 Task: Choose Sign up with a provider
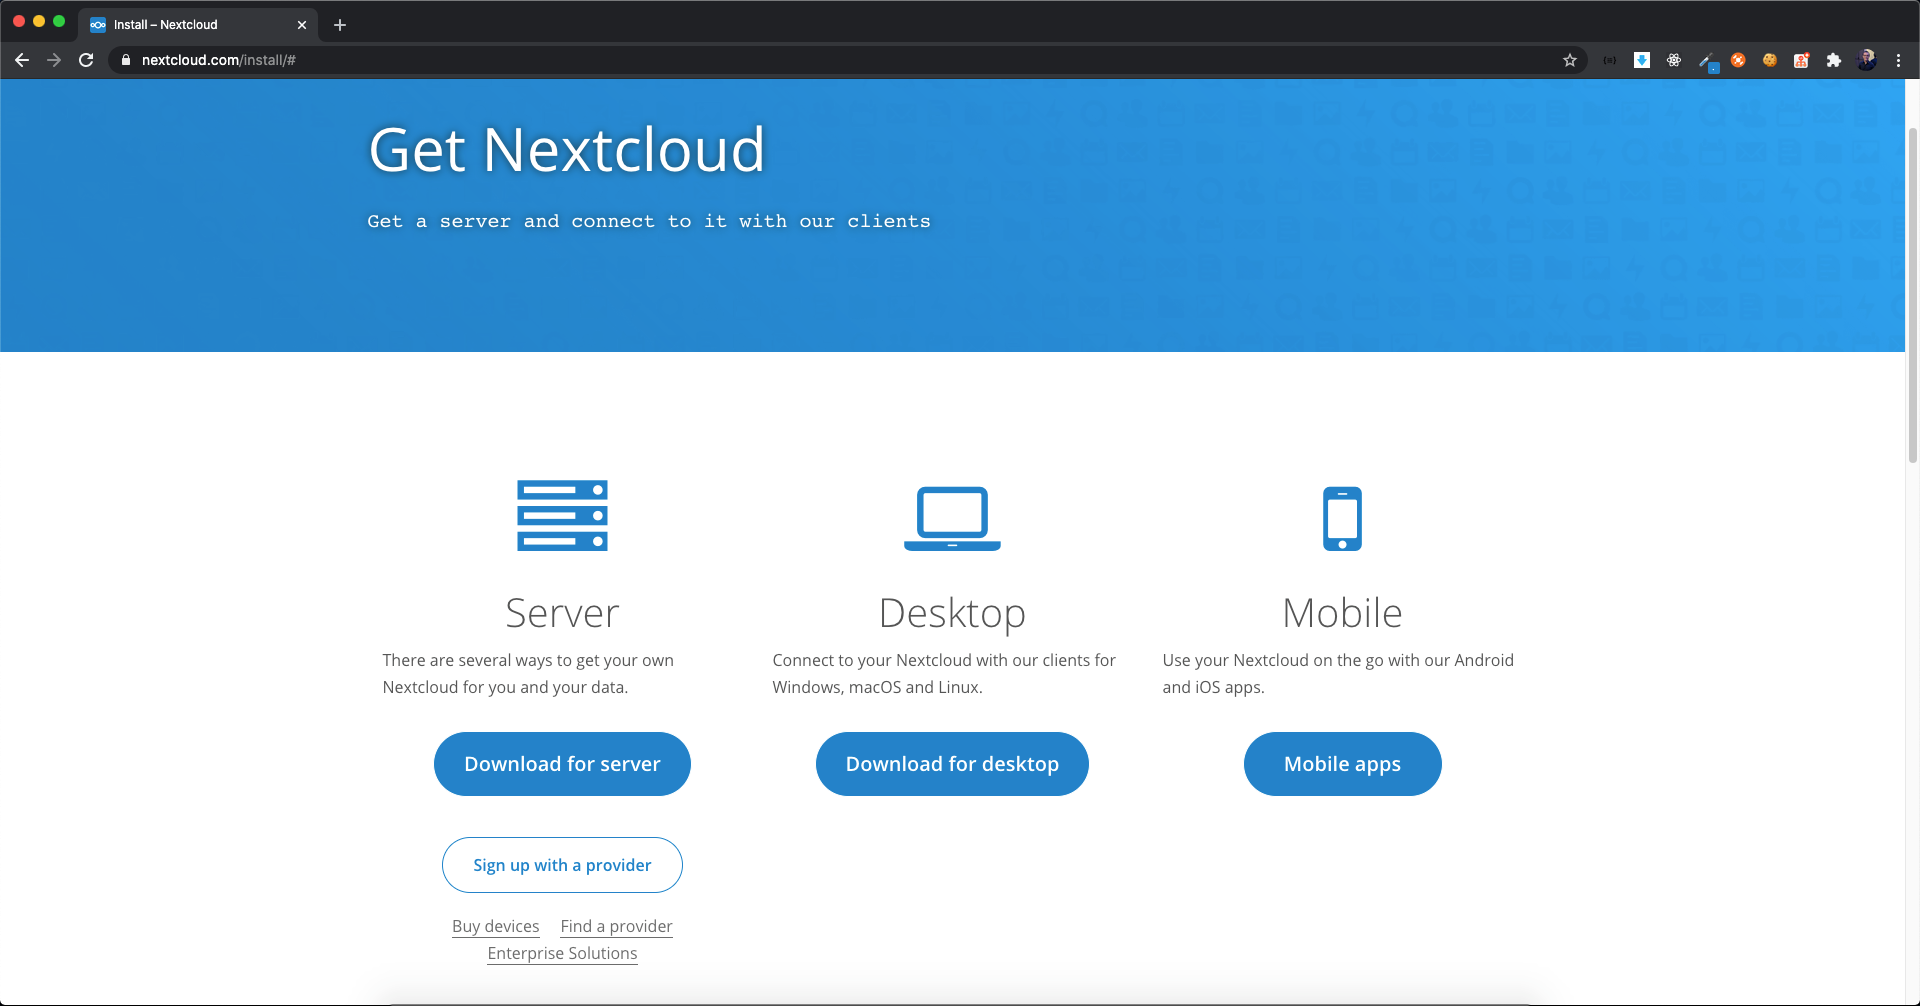pyautogui.click(x=562, y=864)
